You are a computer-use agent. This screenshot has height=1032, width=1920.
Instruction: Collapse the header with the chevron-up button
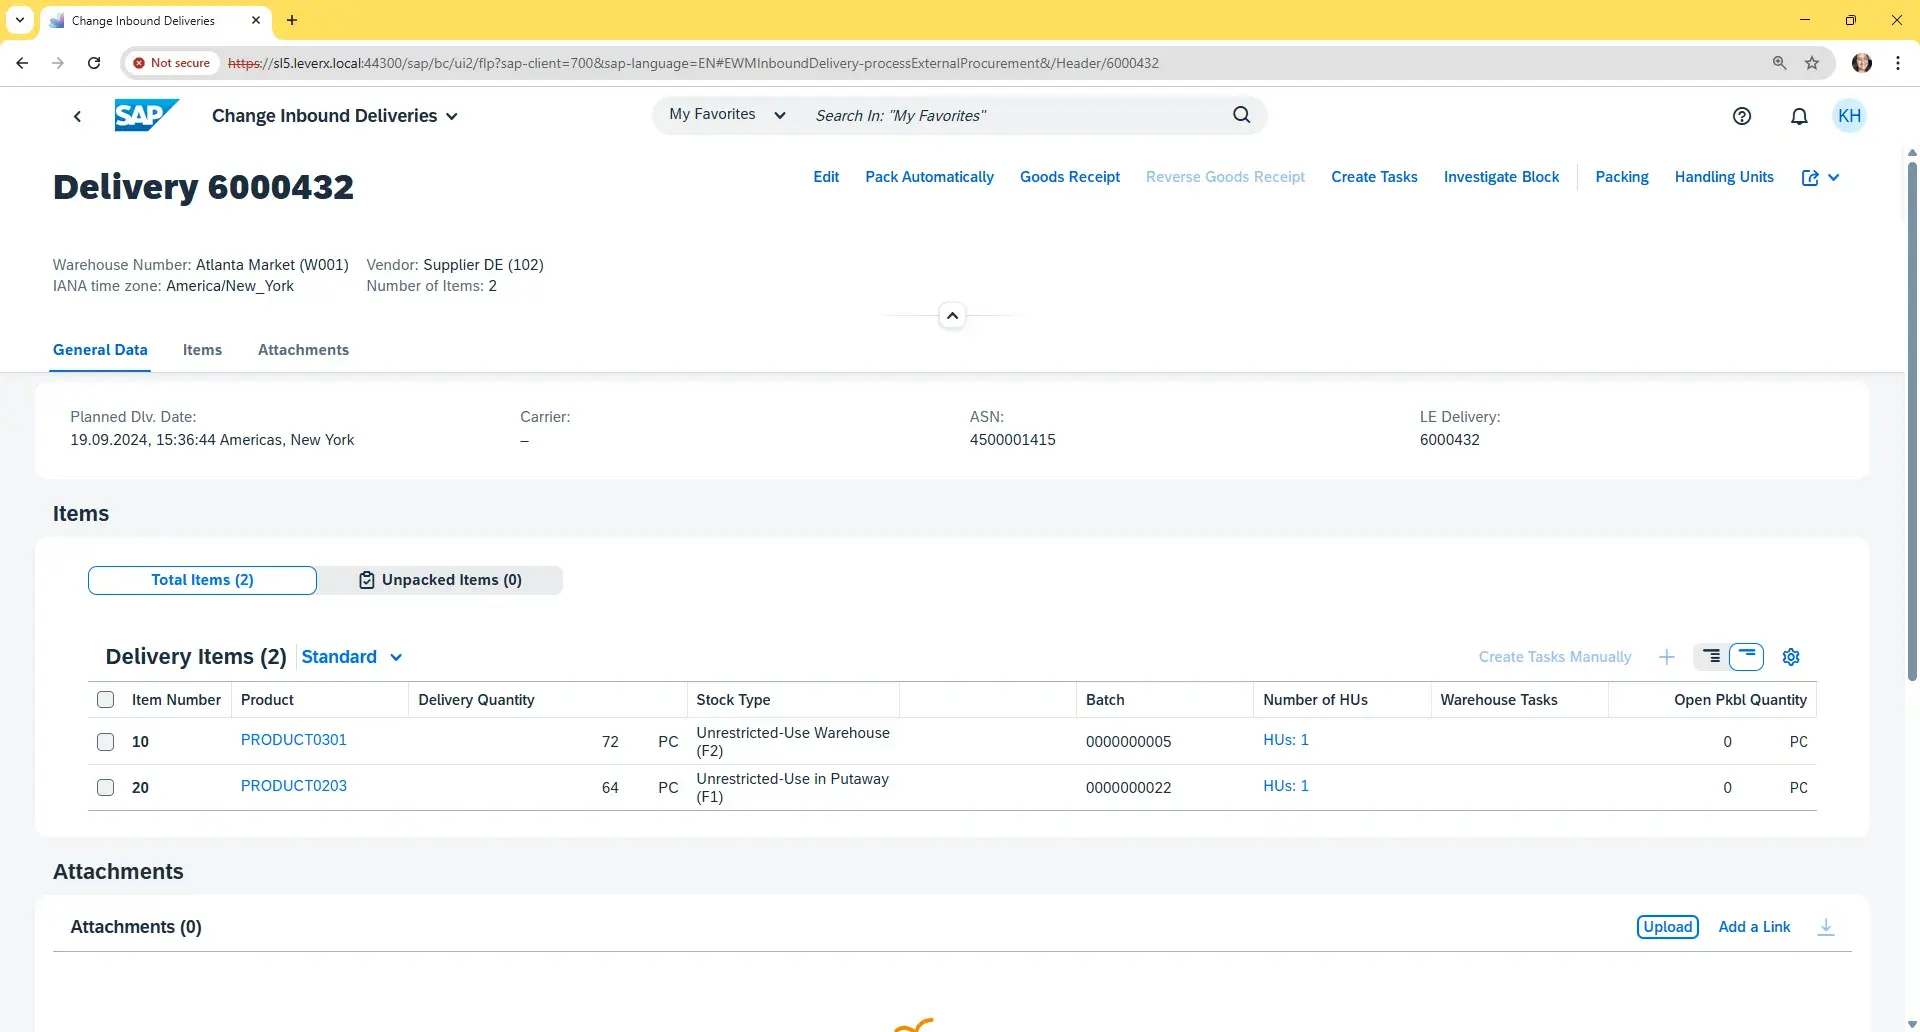(952, 316)
